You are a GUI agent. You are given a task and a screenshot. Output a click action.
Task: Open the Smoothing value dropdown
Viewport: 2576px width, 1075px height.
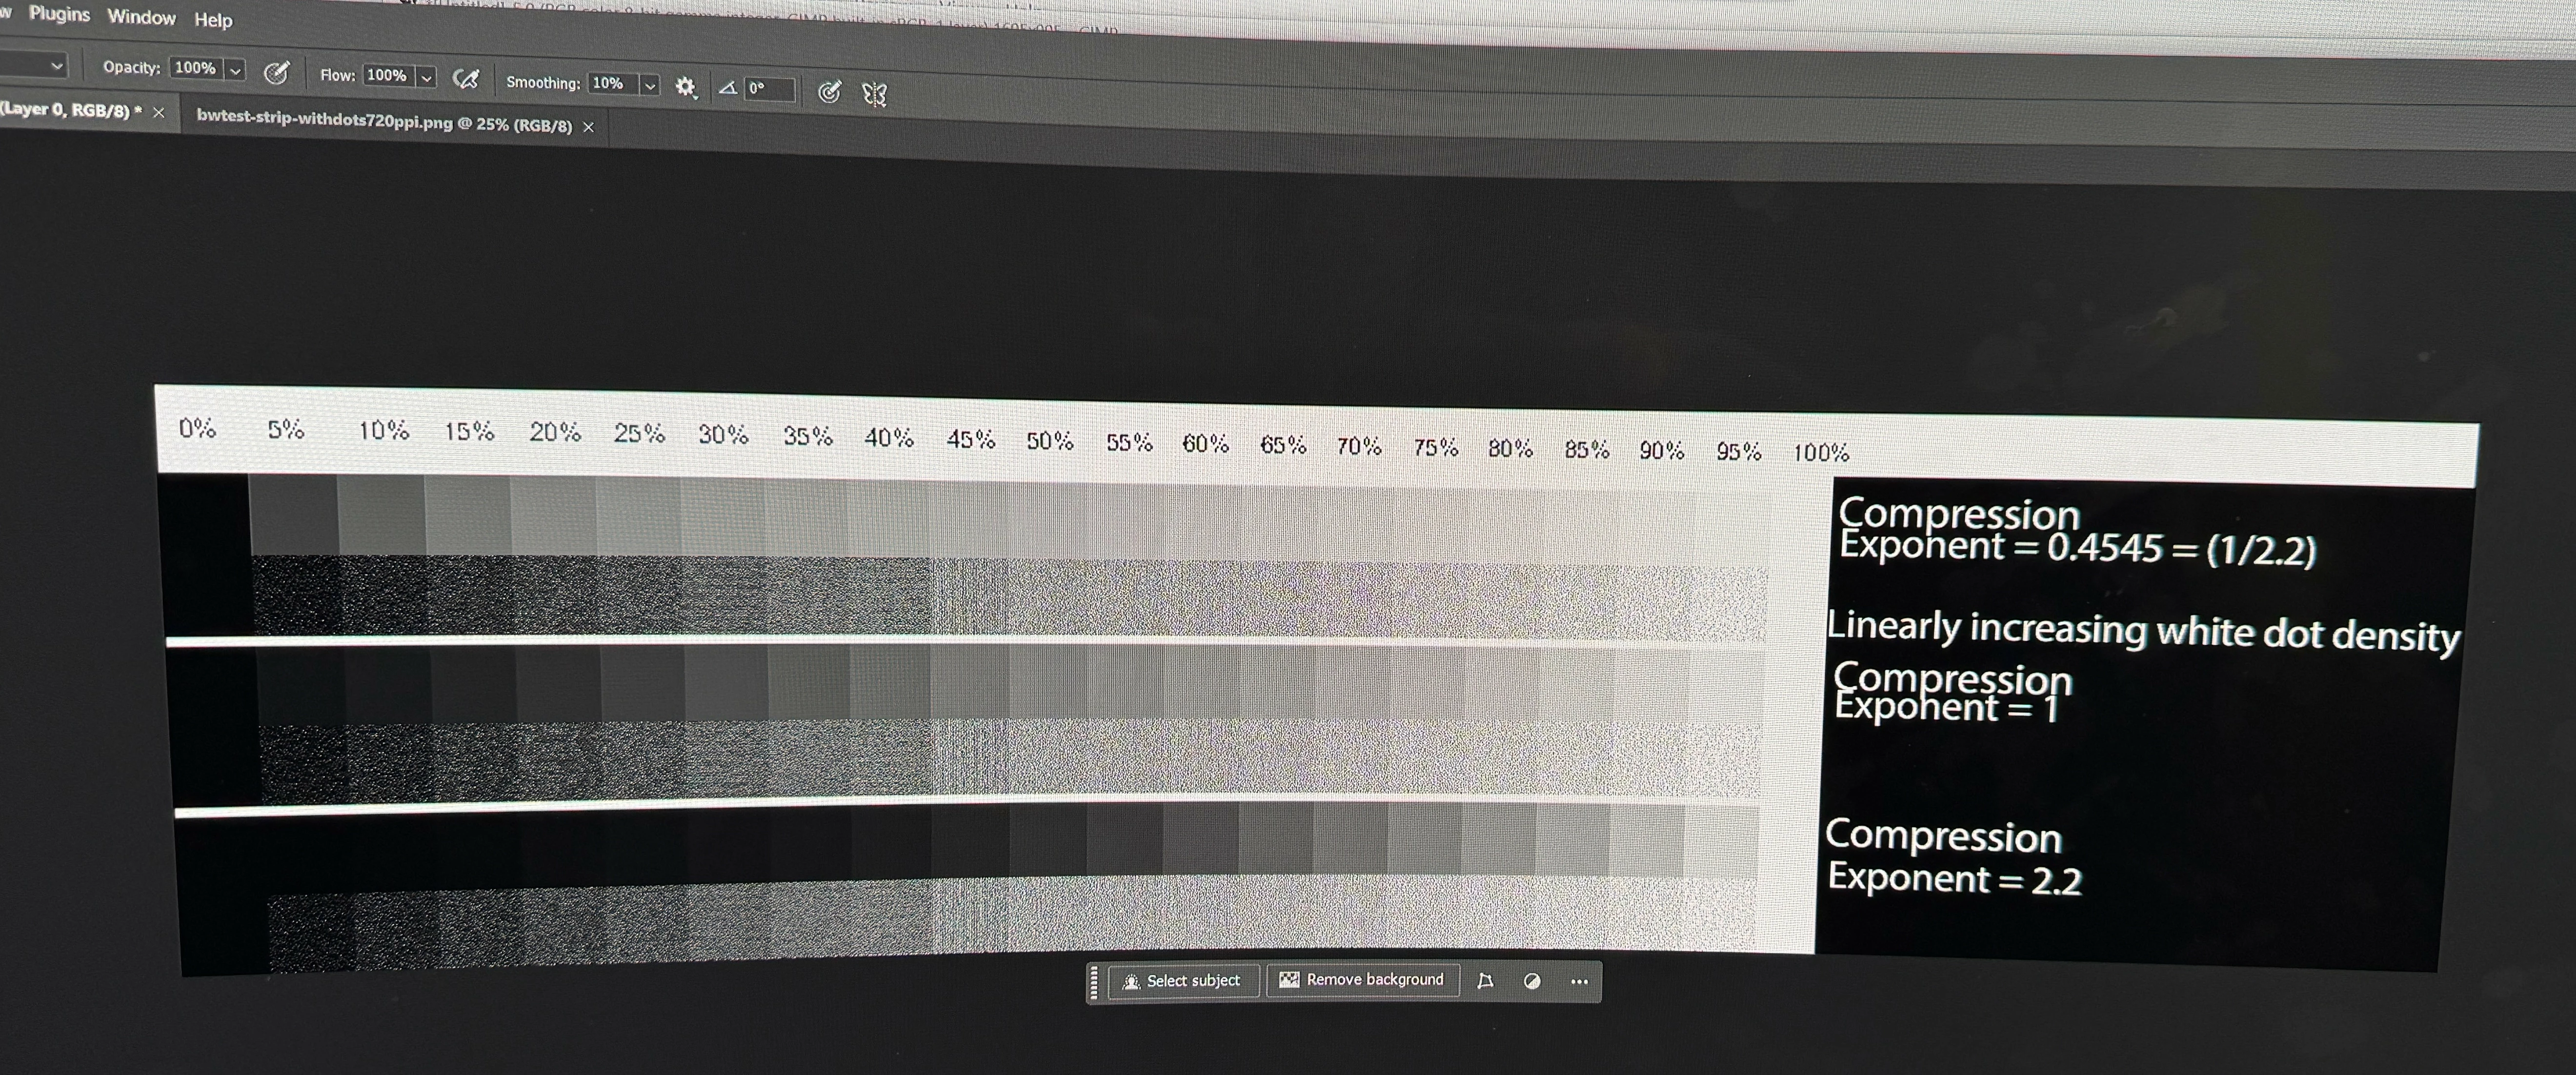650,85
